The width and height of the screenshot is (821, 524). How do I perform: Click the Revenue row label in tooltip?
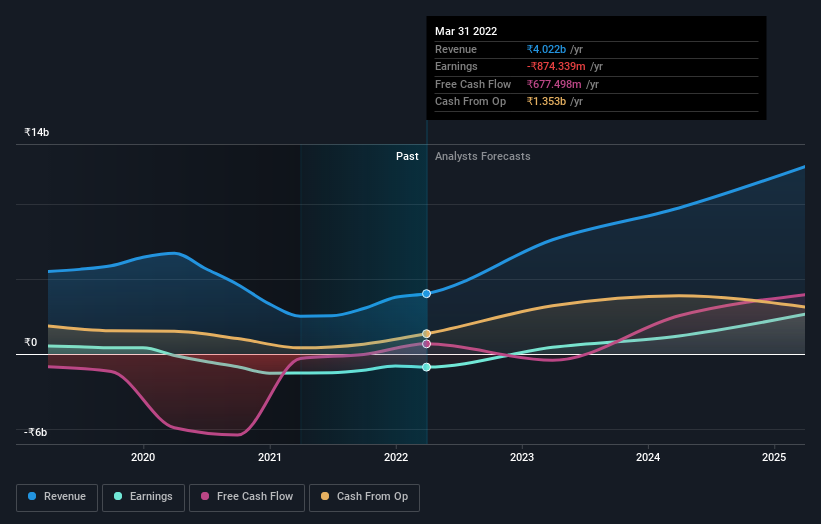[x=456, y=49]
